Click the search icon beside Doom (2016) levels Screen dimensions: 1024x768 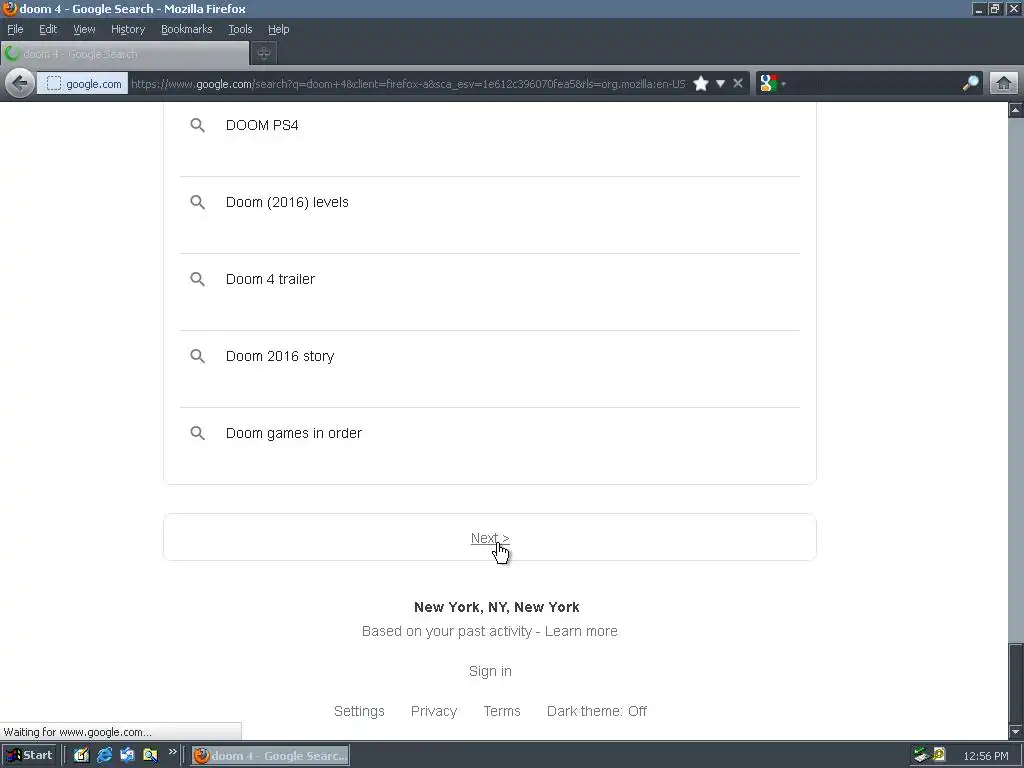[x=197, y=202]
